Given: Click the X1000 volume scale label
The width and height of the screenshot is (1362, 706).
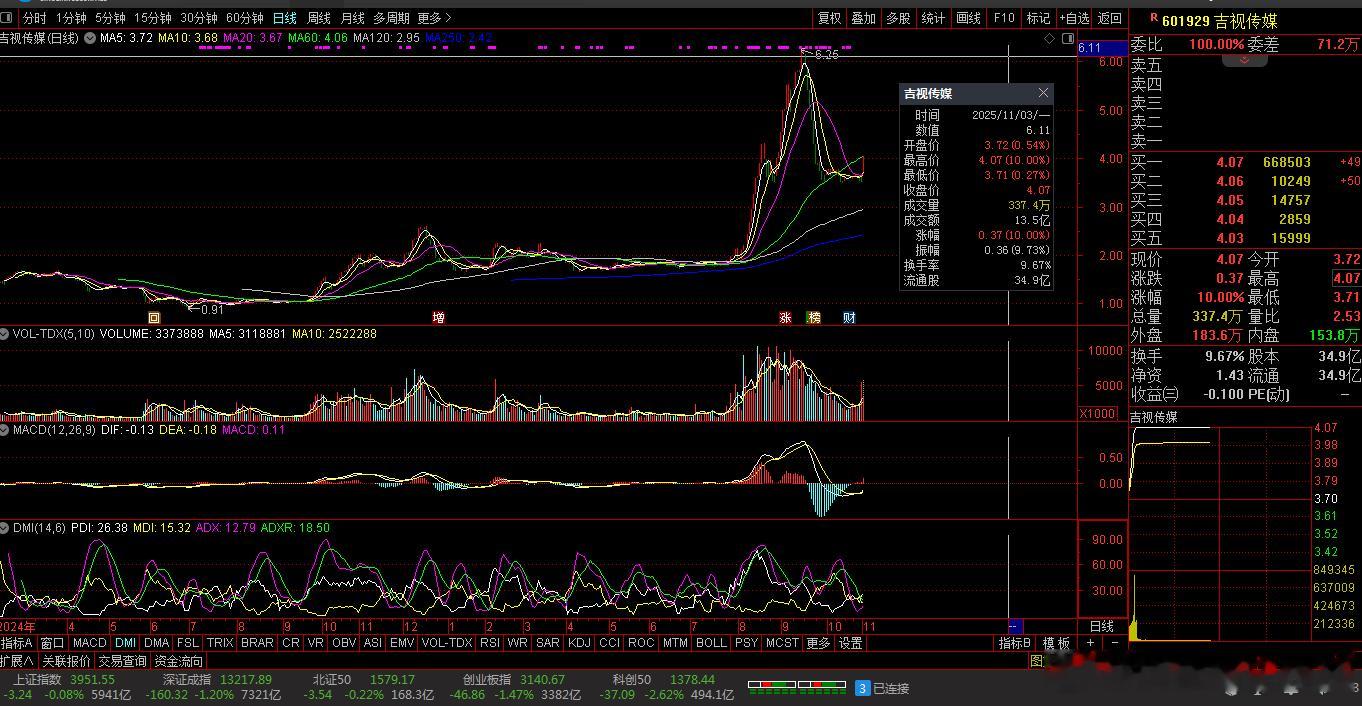Looking at the screenshot, I should pyautogui.click(x=1097, y=414).
